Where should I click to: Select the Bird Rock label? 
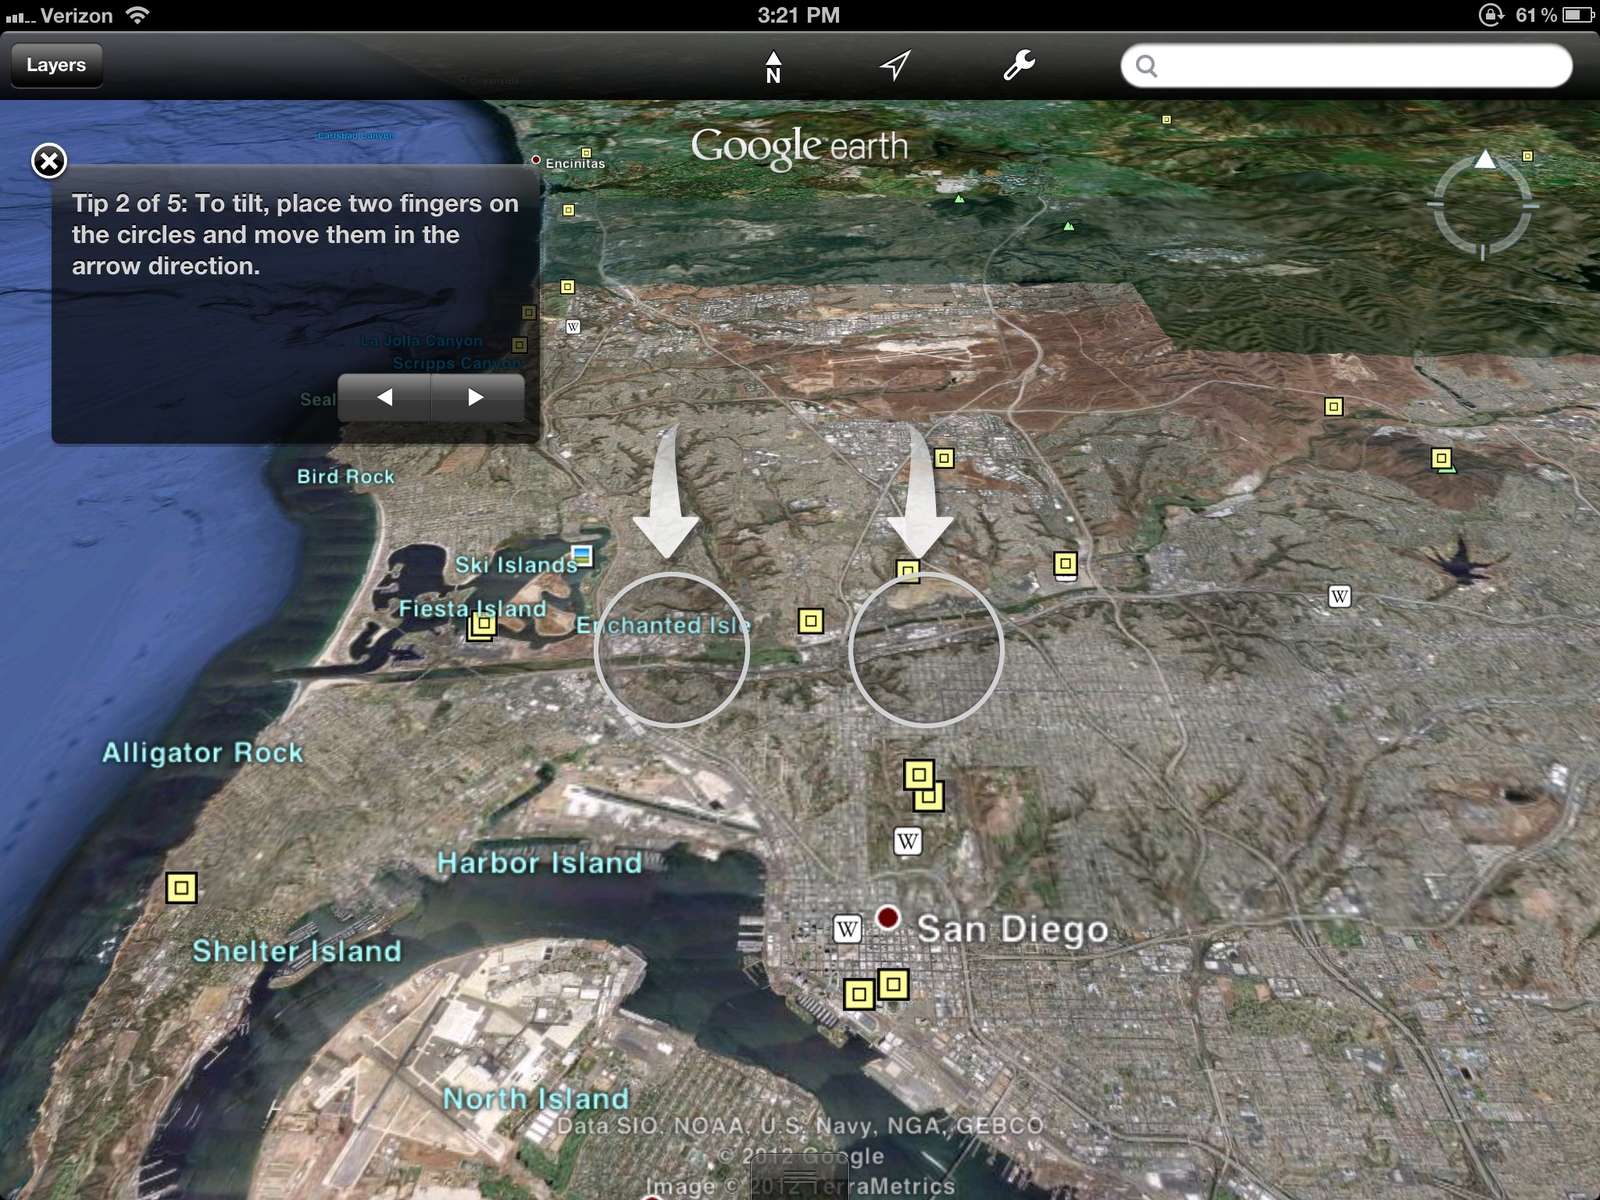pyautogui.click(x=346, y=477)
